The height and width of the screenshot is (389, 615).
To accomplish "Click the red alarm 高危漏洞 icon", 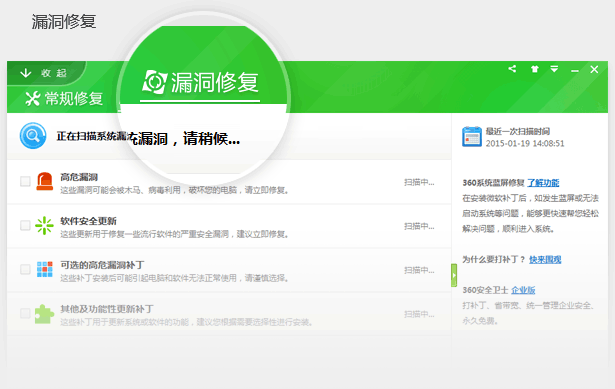I will (44, 181).
